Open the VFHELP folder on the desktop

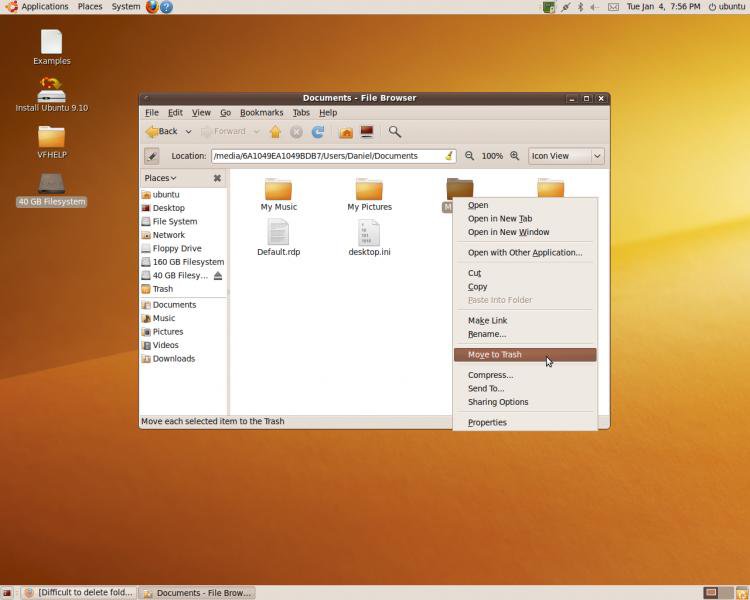coord(52,142)
